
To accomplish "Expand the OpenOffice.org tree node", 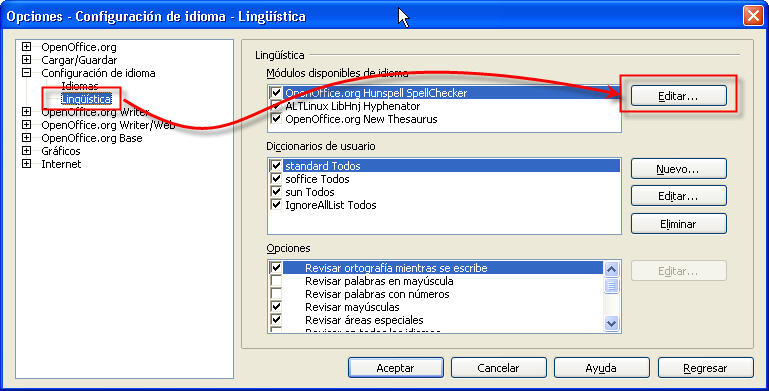I will click(x=26, y=47).
